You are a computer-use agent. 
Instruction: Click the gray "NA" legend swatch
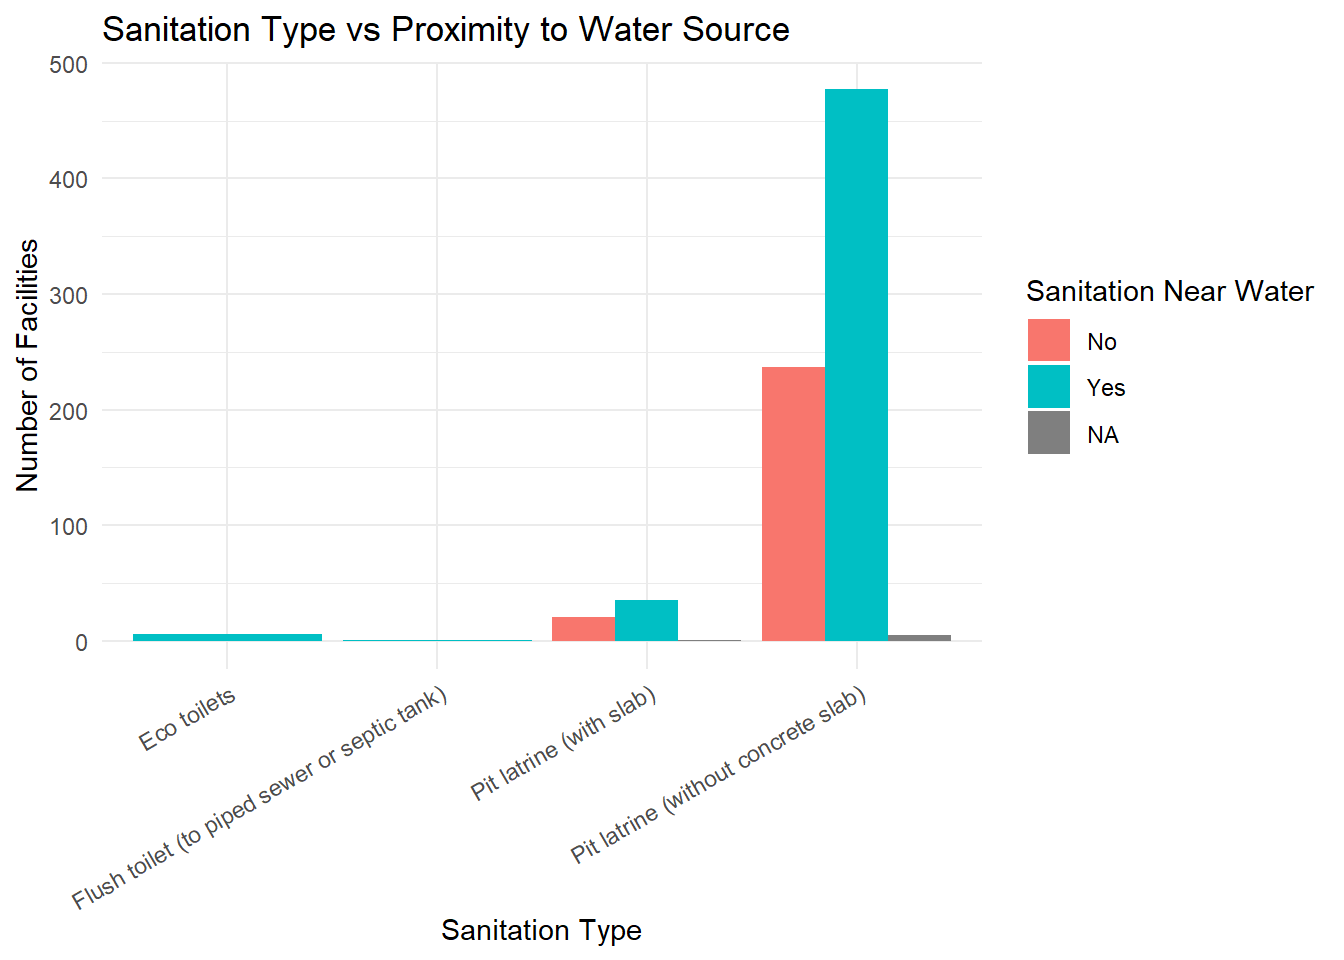tap(1048, 434)
